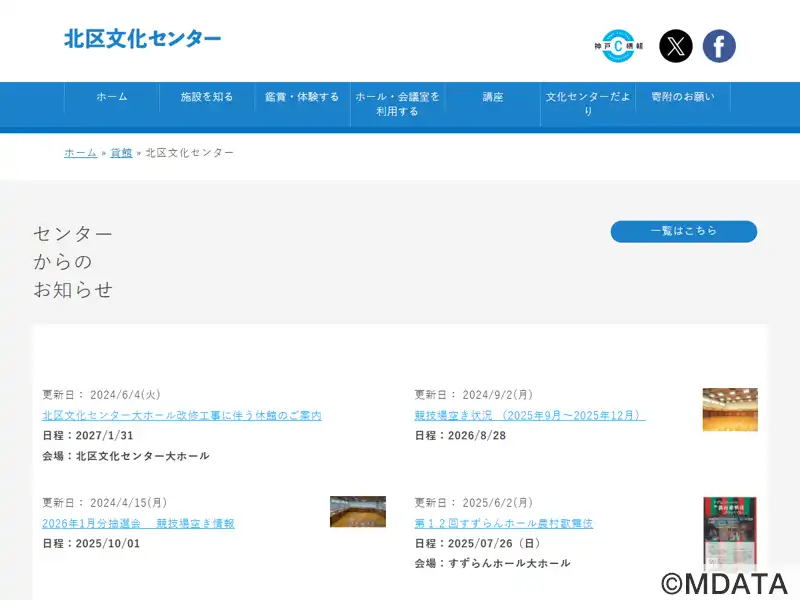Select 施設を知る in the navigation bar
Image resolution: width=800 pixels, height=600 pixels.
[207, 97]
